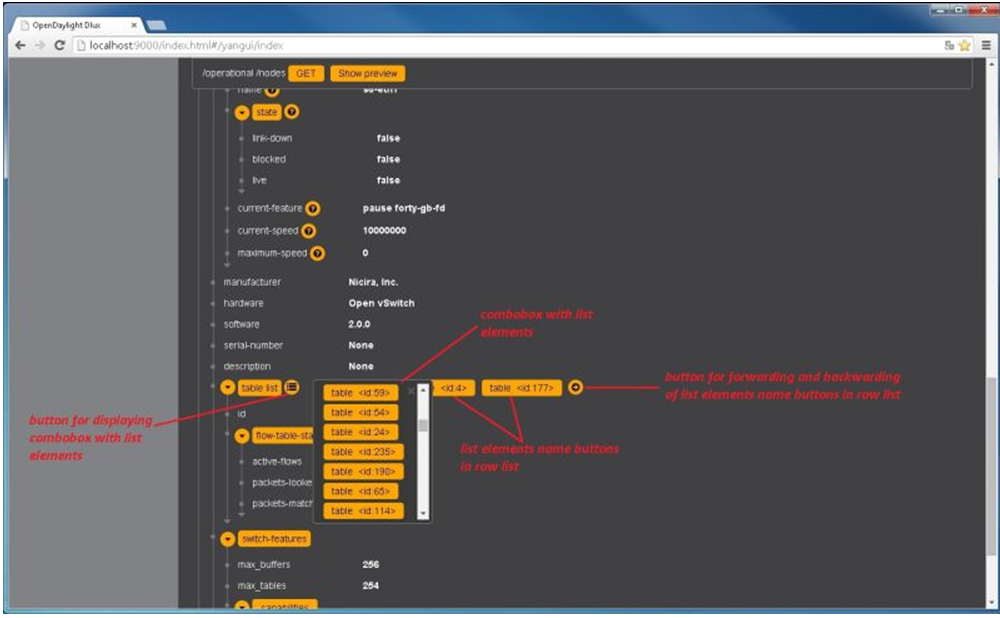Open help for current-speed

click(x=309, y=231)
